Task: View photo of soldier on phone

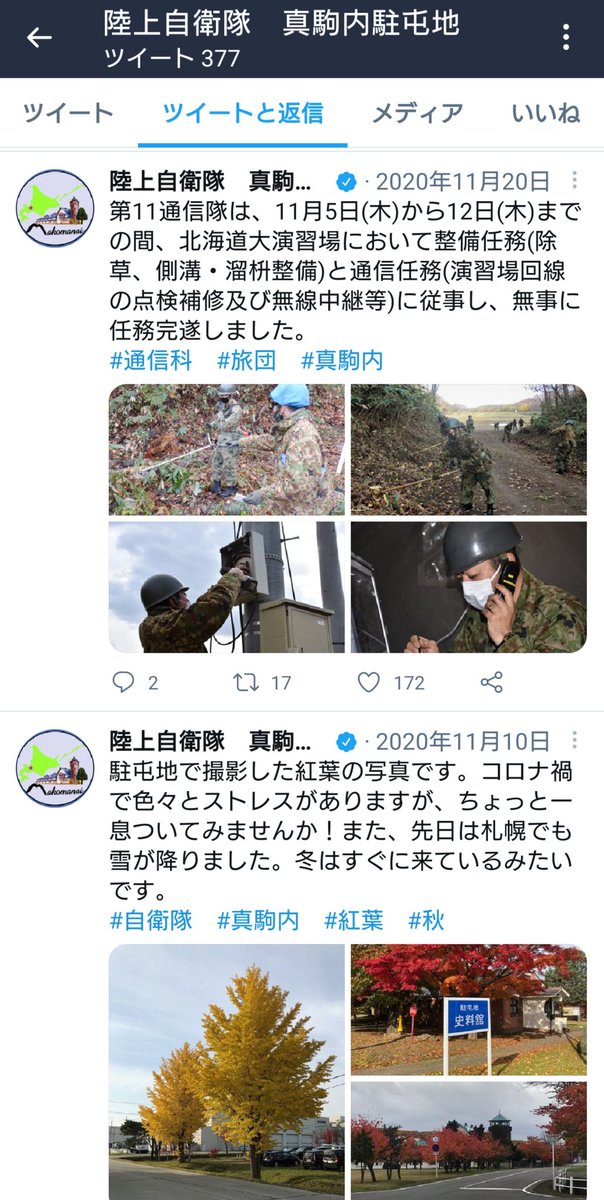Action: (x=469, y=587)
